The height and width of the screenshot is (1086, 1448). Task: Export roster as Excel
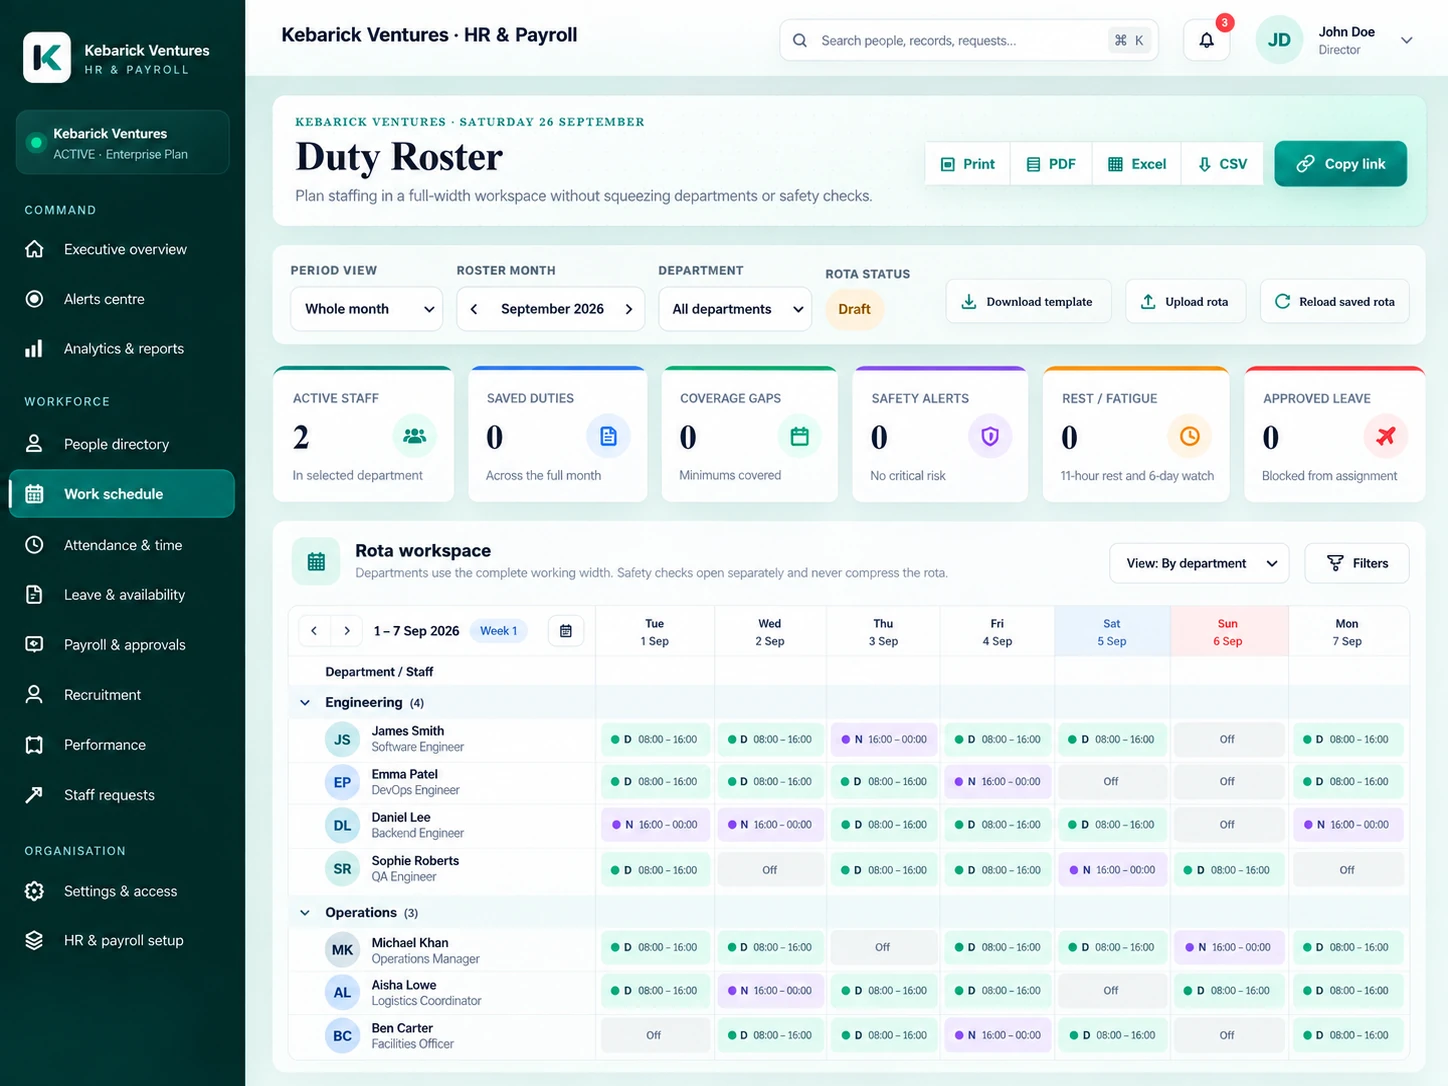pyautogui.click(x=1137, y=164)
